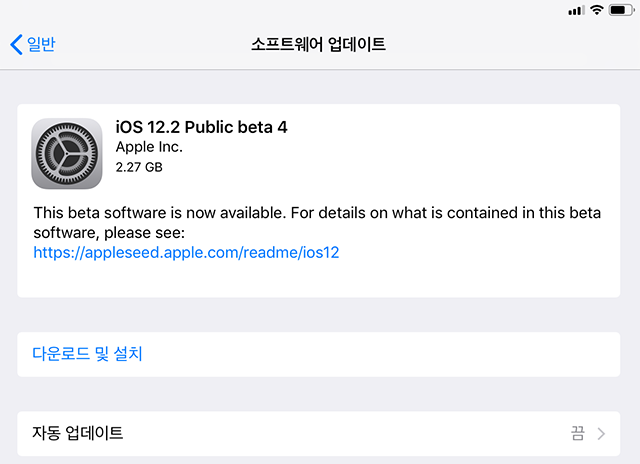This screenshot has height=464, width=640.
Task: Select the Apple Inc. publisher text
Action: [149, 147]
